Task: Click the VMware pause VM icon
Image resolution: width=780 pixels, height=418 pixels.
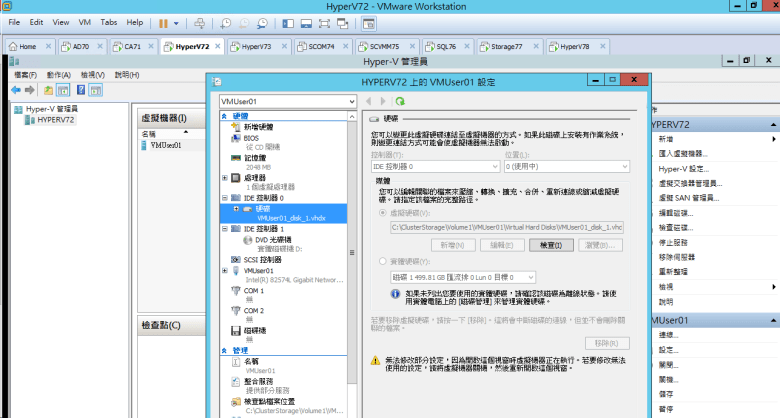Action: pos(164,21)
